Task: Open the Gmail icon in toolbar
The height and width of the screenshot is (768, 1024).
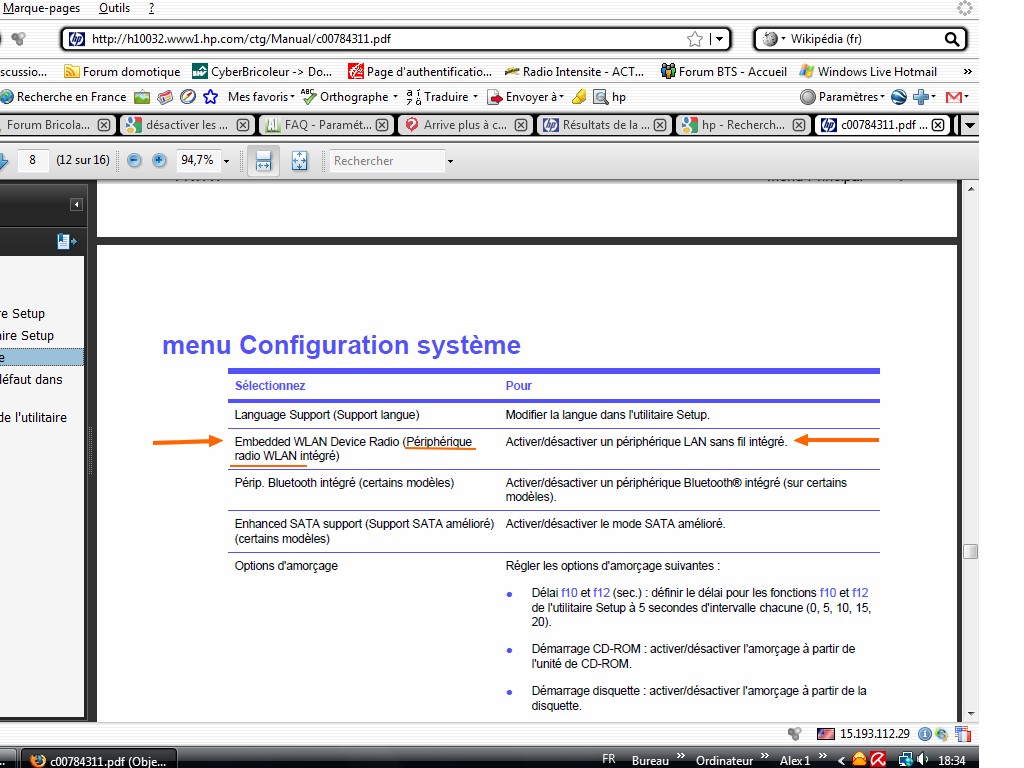Action: tap(954, 97)
